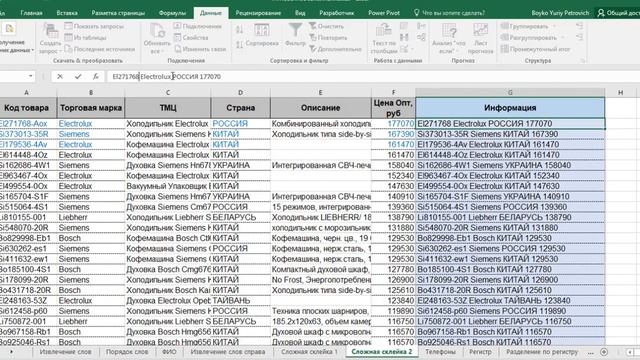Click Общий доступ share button
The width and height of the screenshot is (640, 360).
point(618,13)
